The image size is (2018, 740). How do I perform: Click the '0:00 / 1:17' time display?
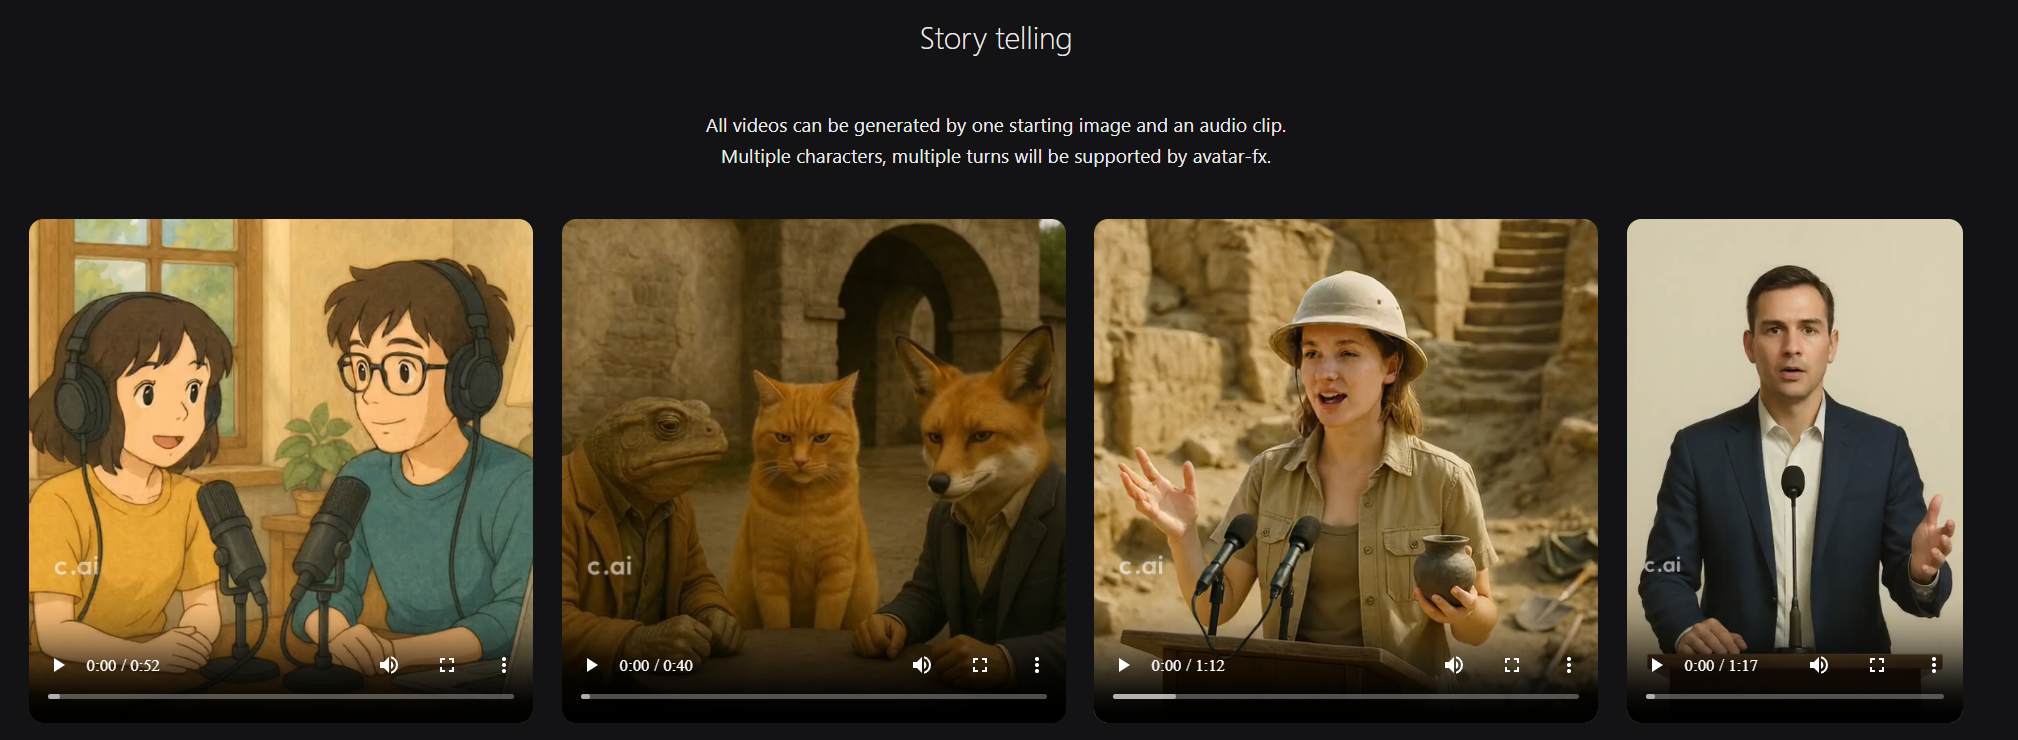pyautogui.click(x=1721, y=665)
